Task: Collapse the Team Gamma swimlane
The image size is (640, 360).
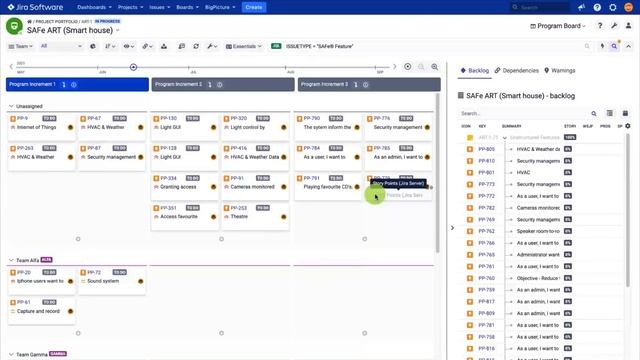Action: [11, 354]
